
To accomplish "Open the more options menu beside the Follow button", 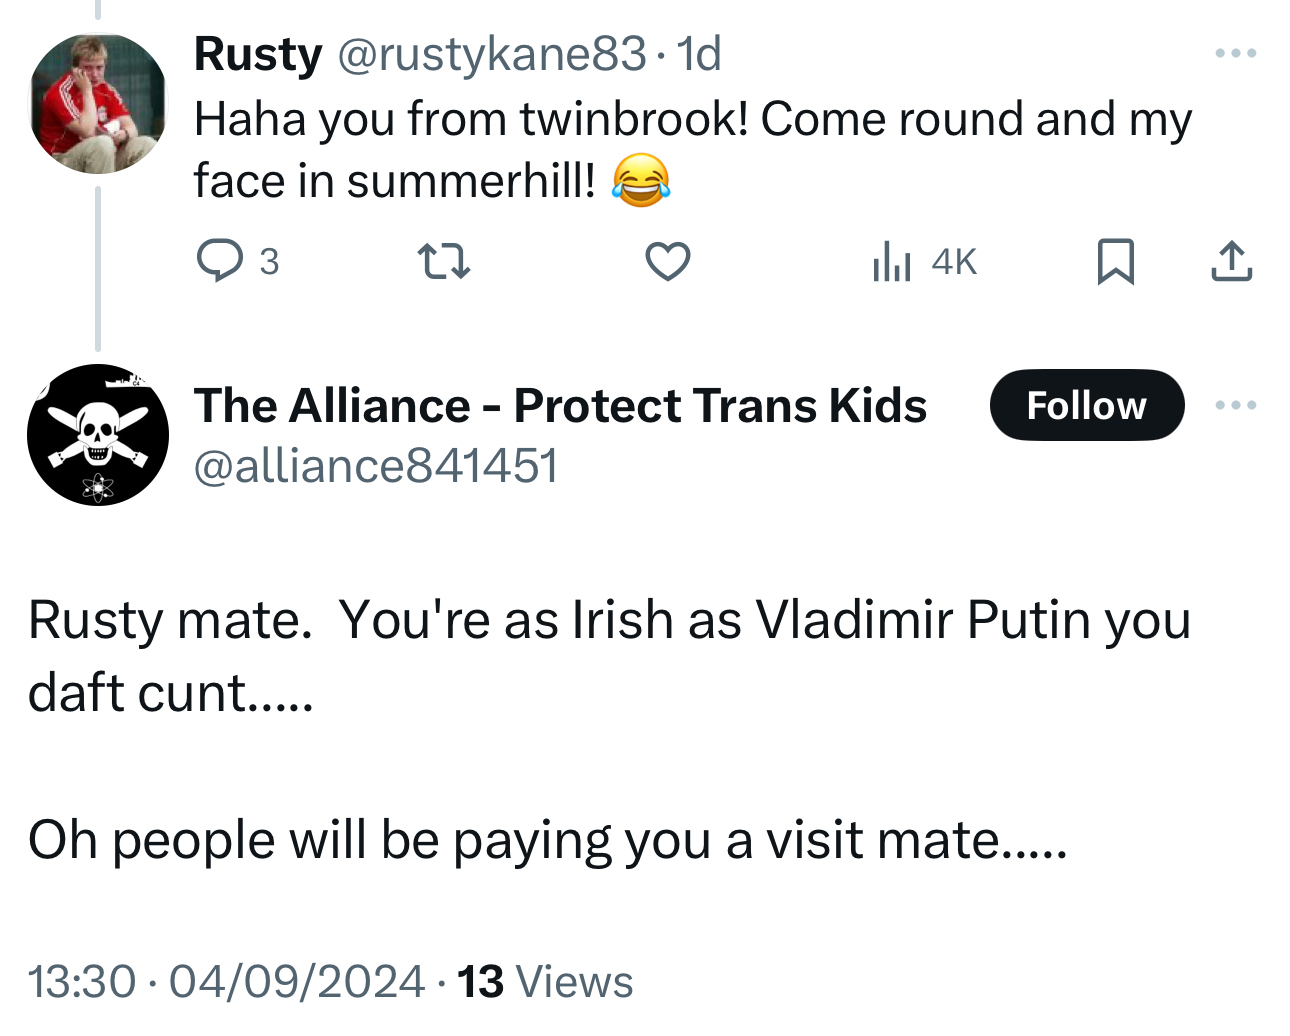I will [x=1235, y=405].
